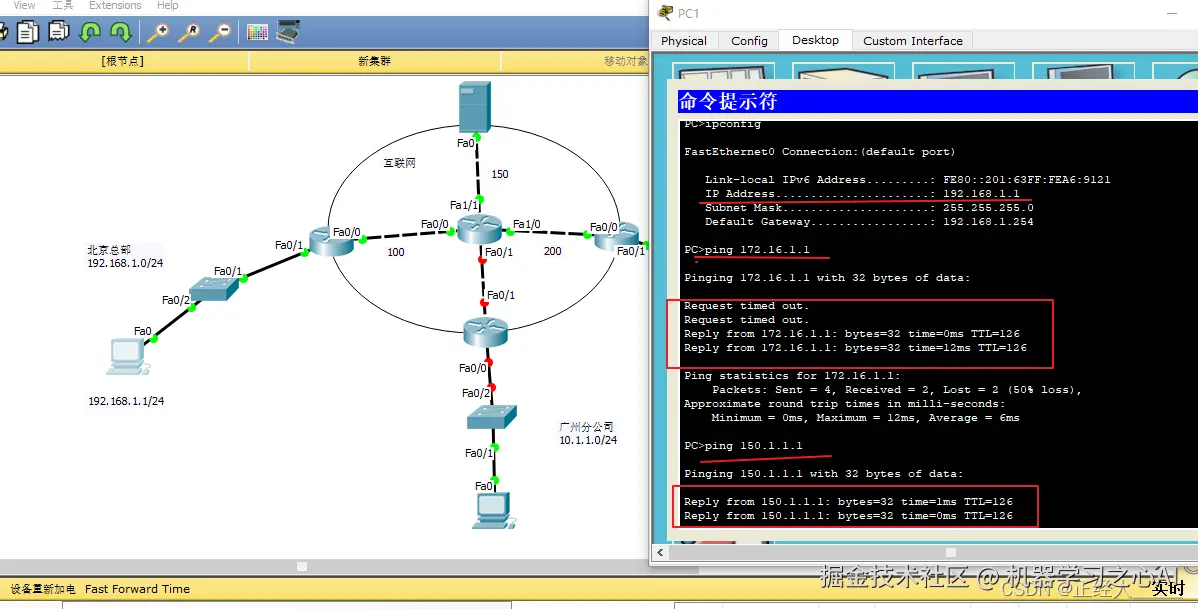This screenshot has height=609, width=1198.
Task: Open the Help menu
Action: click(167, 5)
